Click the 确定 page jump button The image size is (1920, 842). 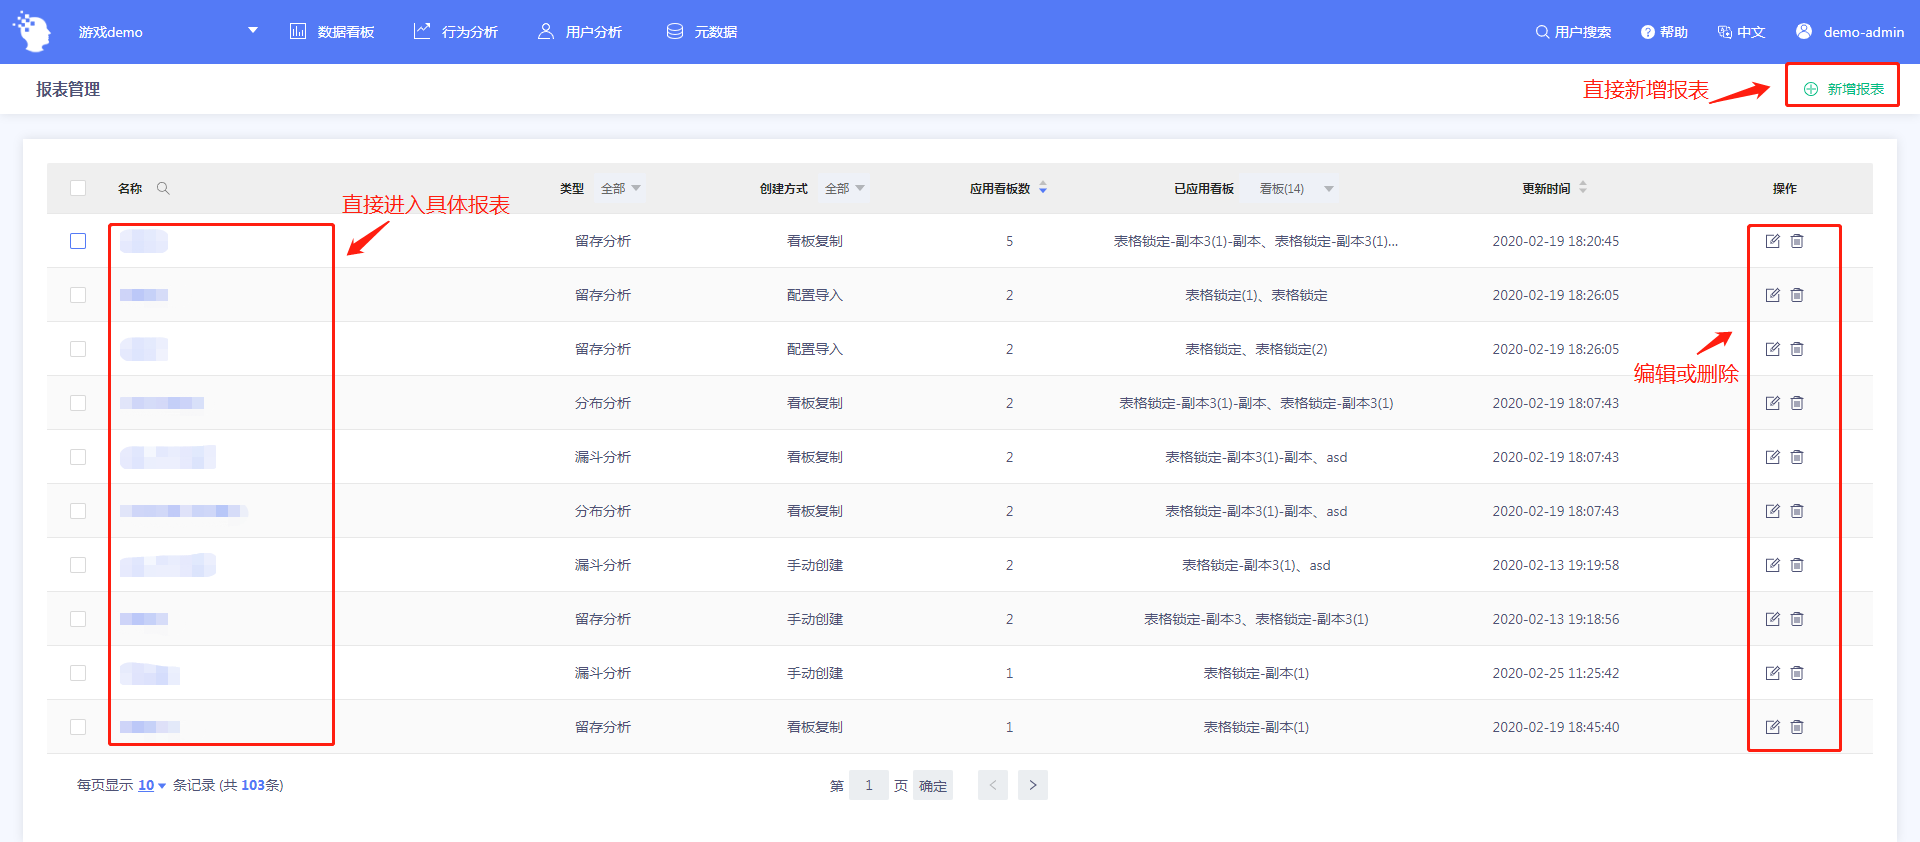pos(933,785)
